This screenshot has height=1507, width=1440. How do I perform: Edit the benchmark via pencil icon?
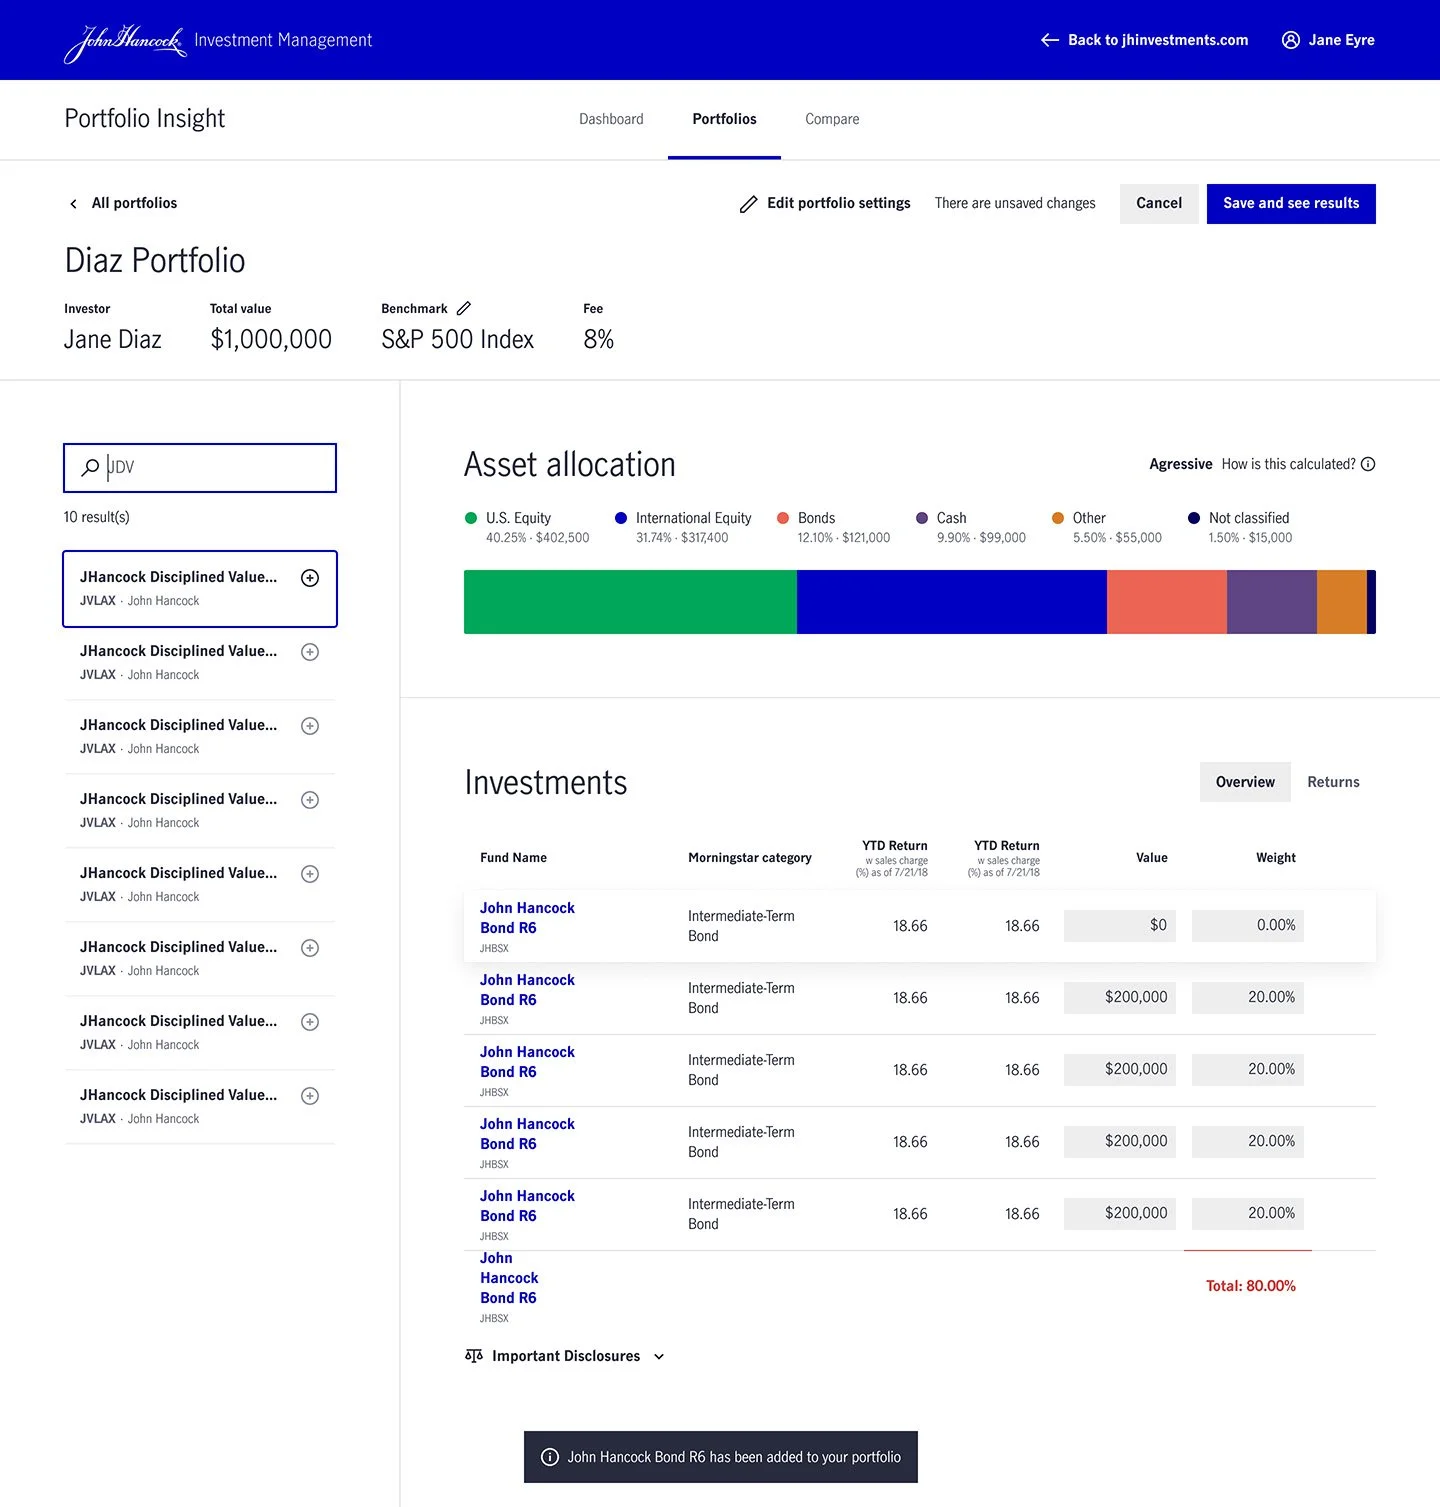[x=464, y=308]
